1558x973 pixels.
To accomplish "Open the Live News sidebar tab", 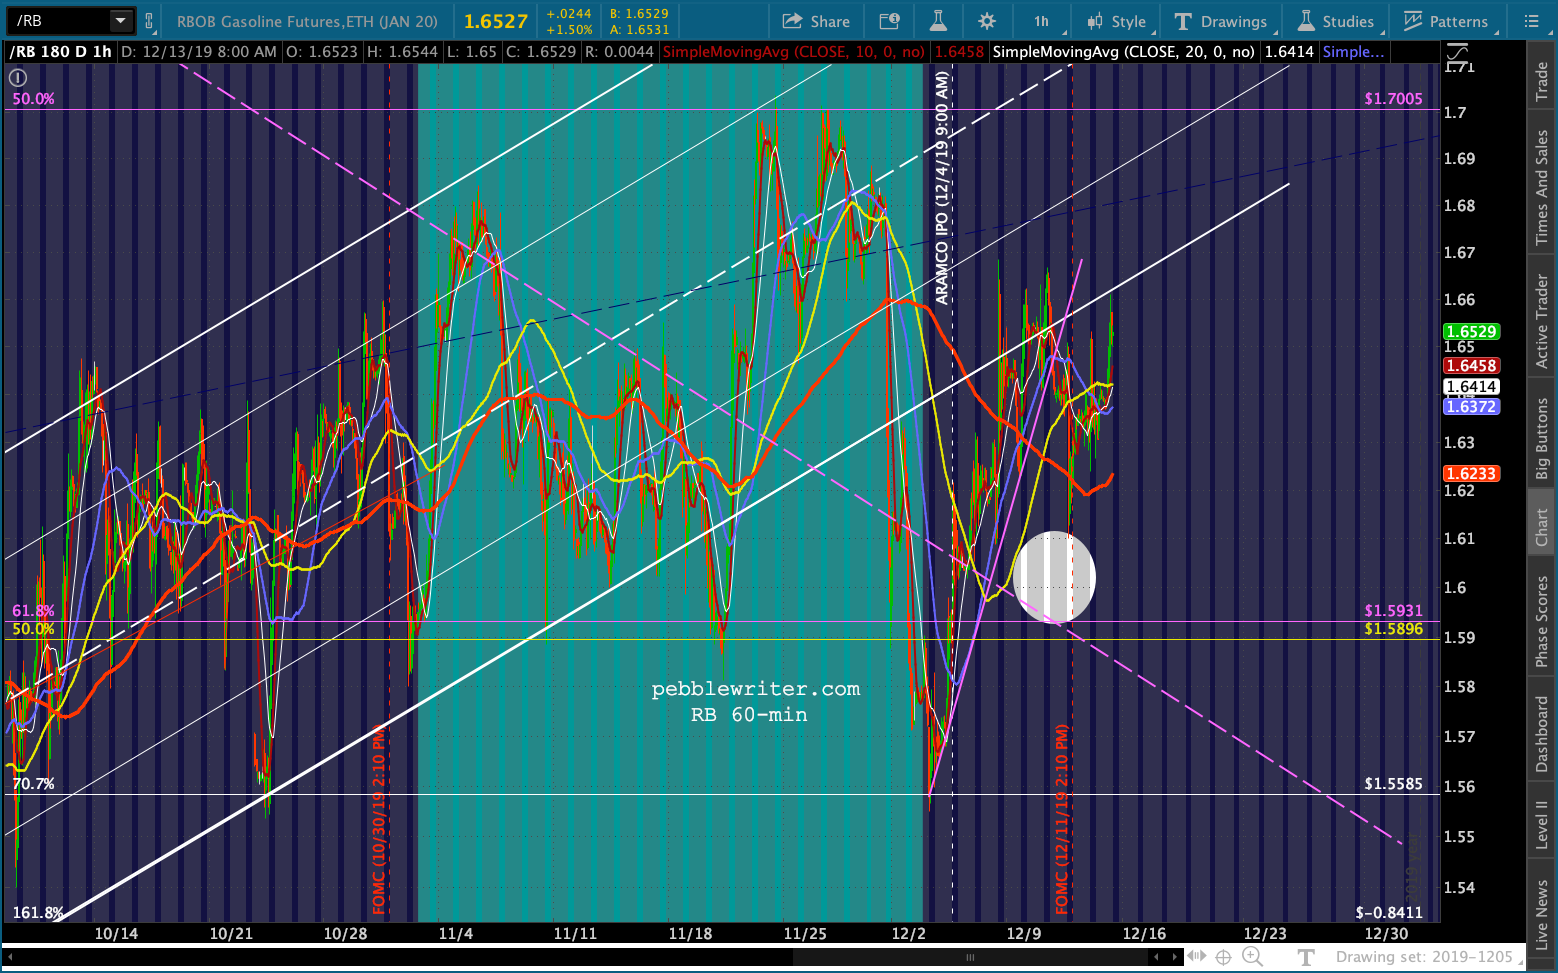I will click(x=1542, y=914).
